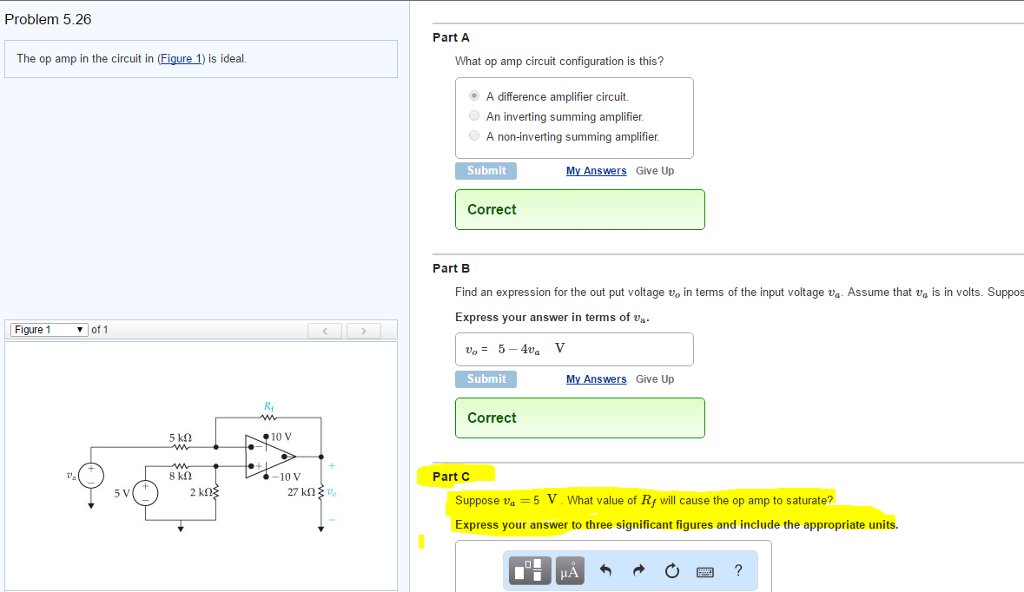The image size is (1024, 592).
Task: Click the 'Part B' heading
Action: point(451,269)
